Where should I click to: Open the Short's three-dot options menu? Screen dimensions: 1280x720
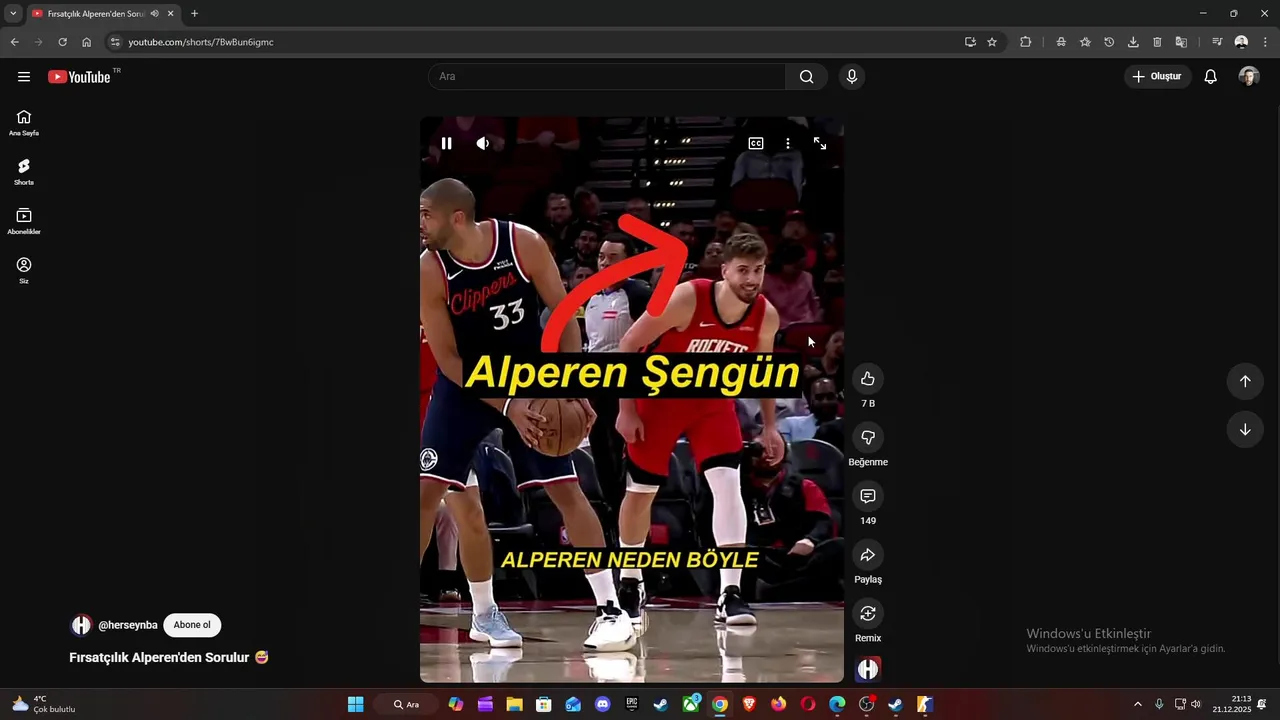[x=788, y=144]
